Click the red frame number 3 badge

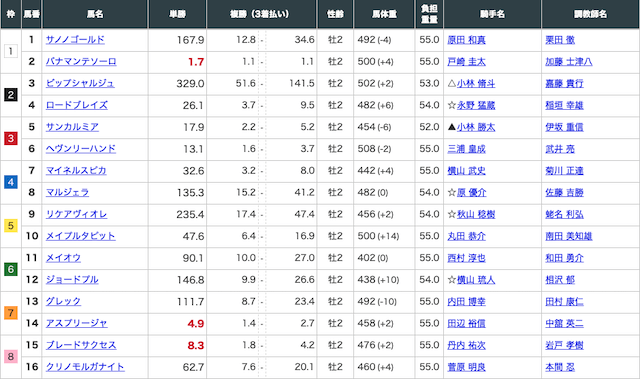[11, 138]
